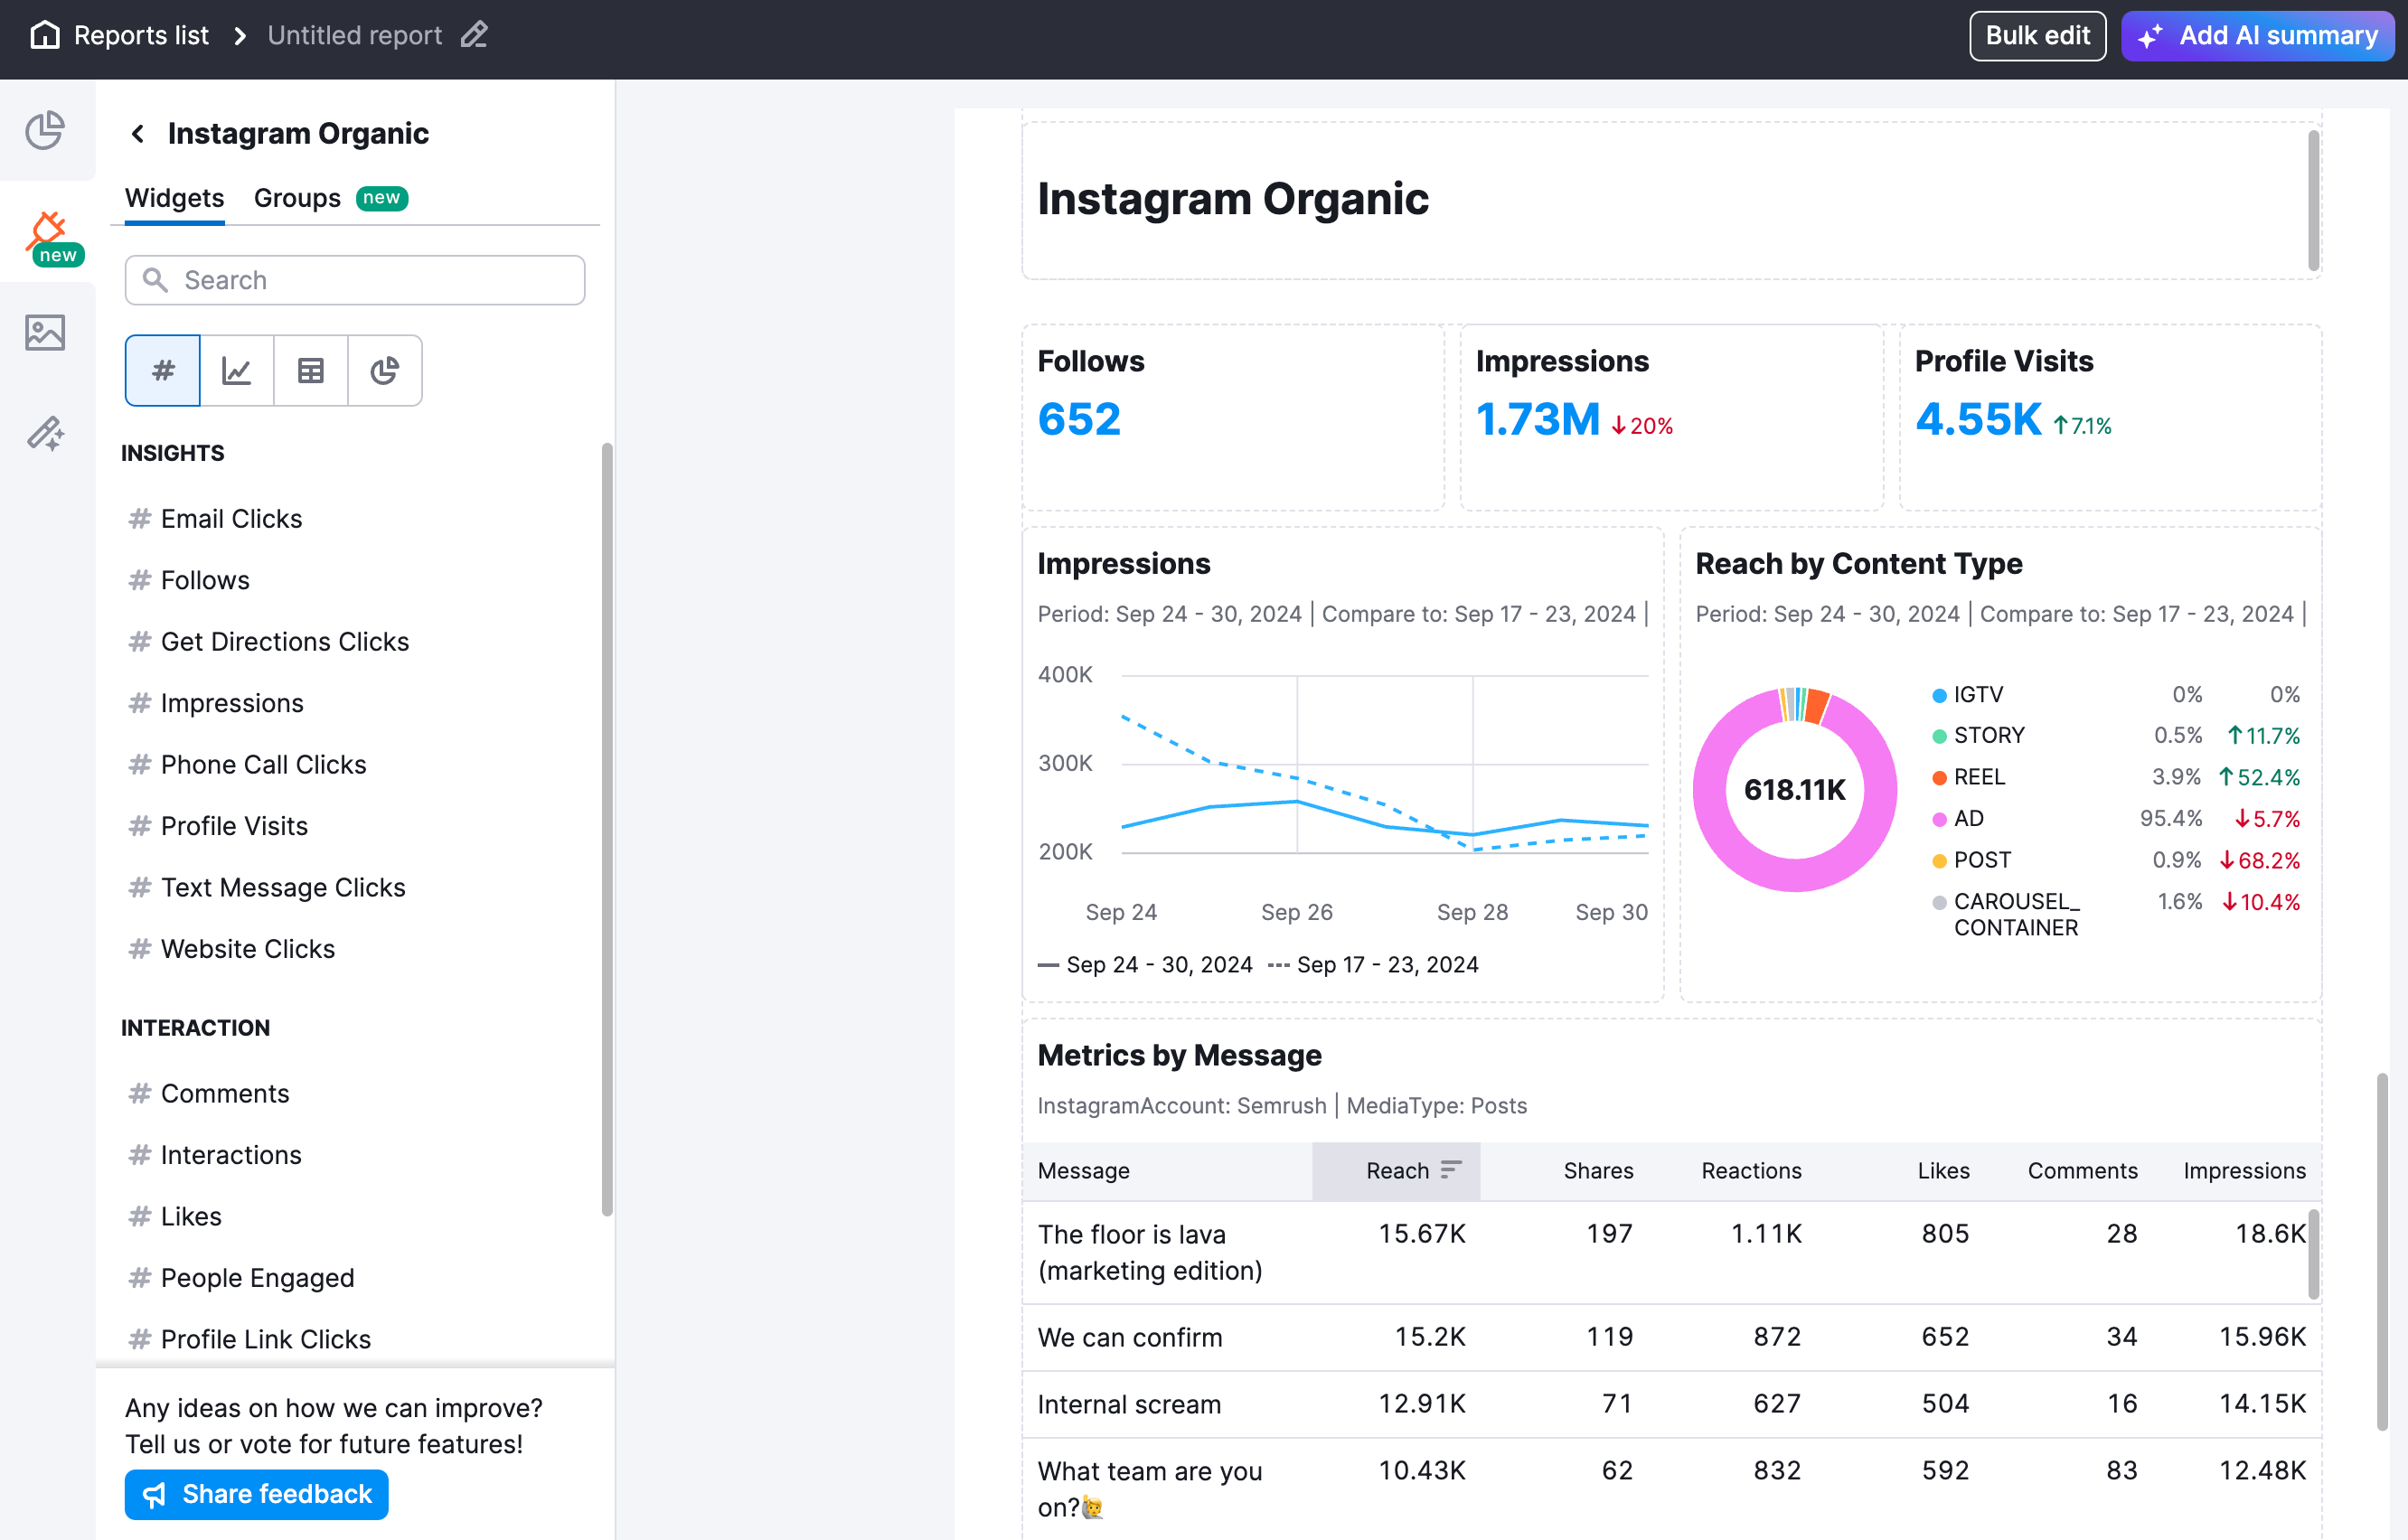Select the pie-chart panel icon at sidebar top
This screenshot has height=1540, width=2408.
pyautogui.click(x=45, y=131)
